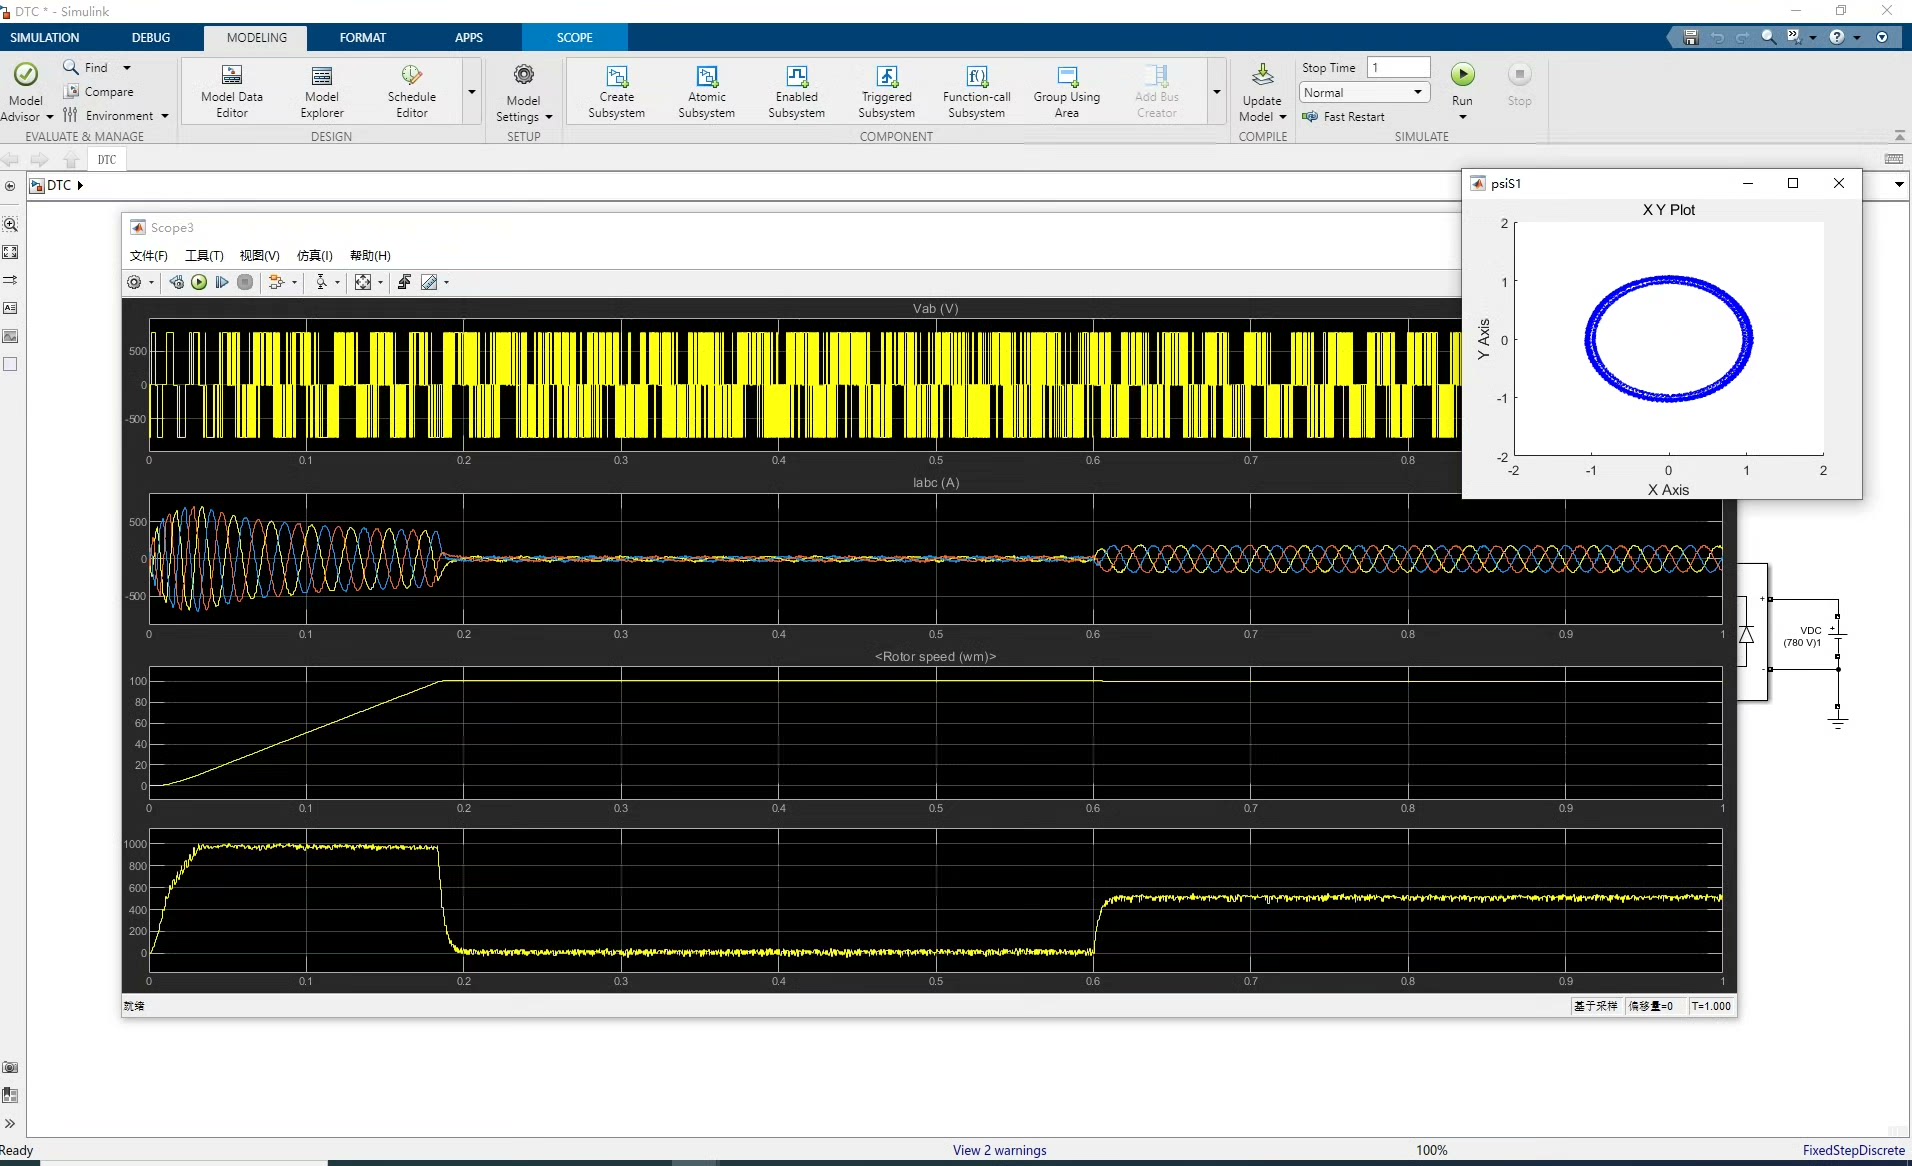Launch Model Explorer

point(321,91)
